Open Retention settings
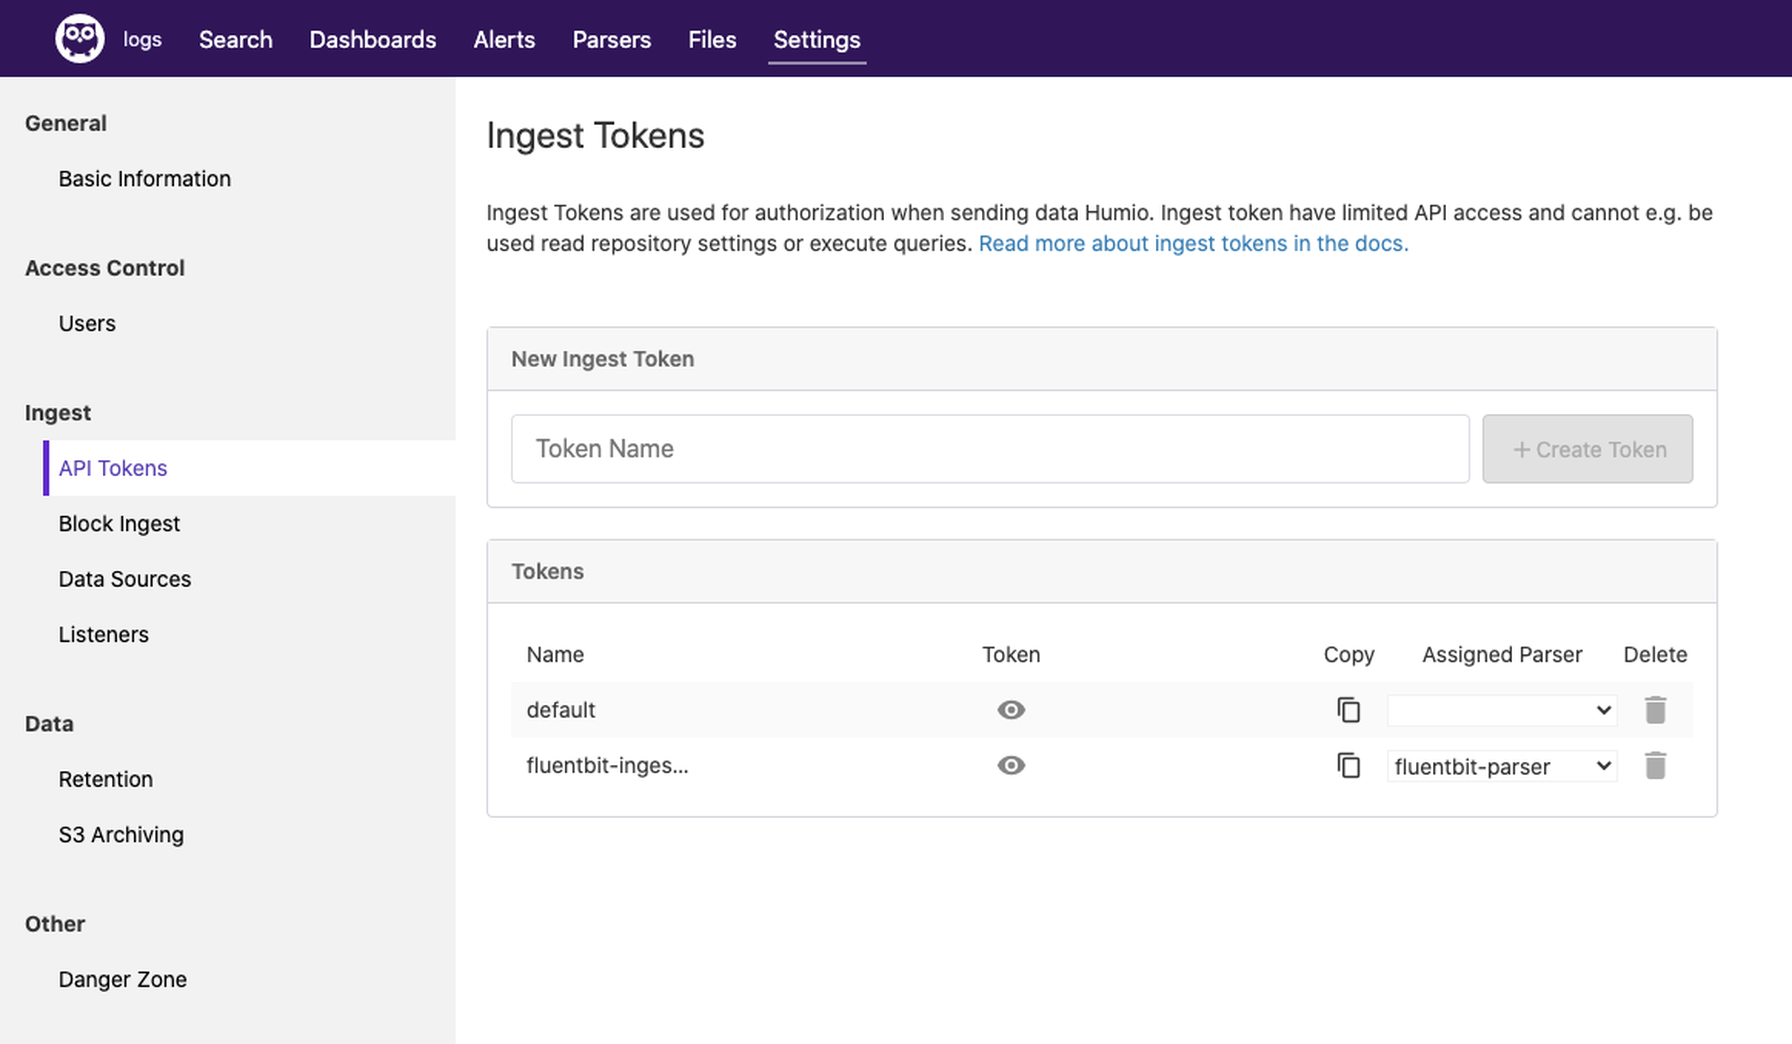This screenshot has height=1044, width=1792. pos(106,779)
